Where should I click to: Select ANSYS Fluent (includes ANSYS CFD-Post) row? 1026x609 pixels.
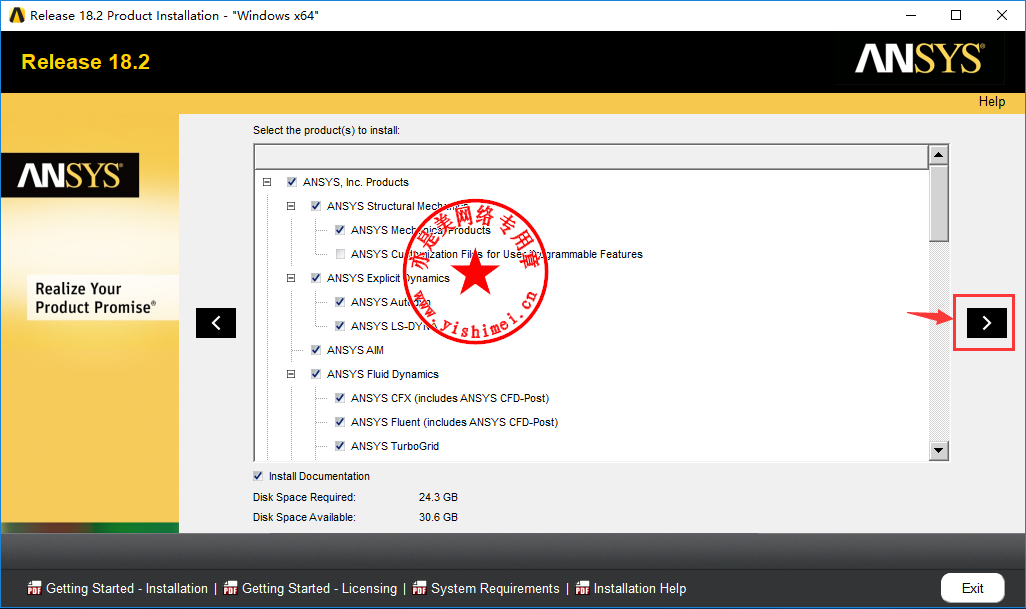(x=454, y=422)
